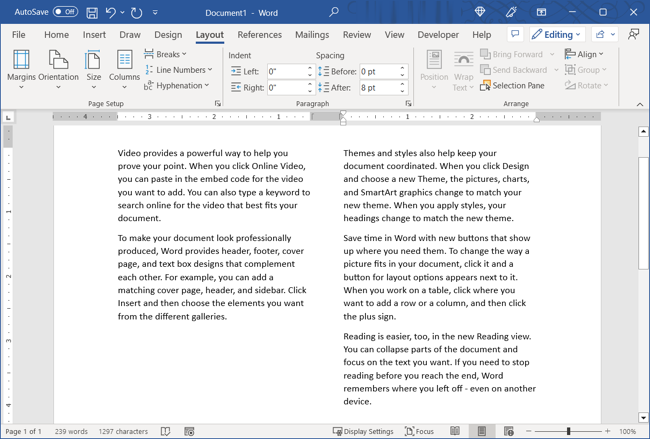
Task: Open the Selection Pane
Action: click(x=511, y=86)
